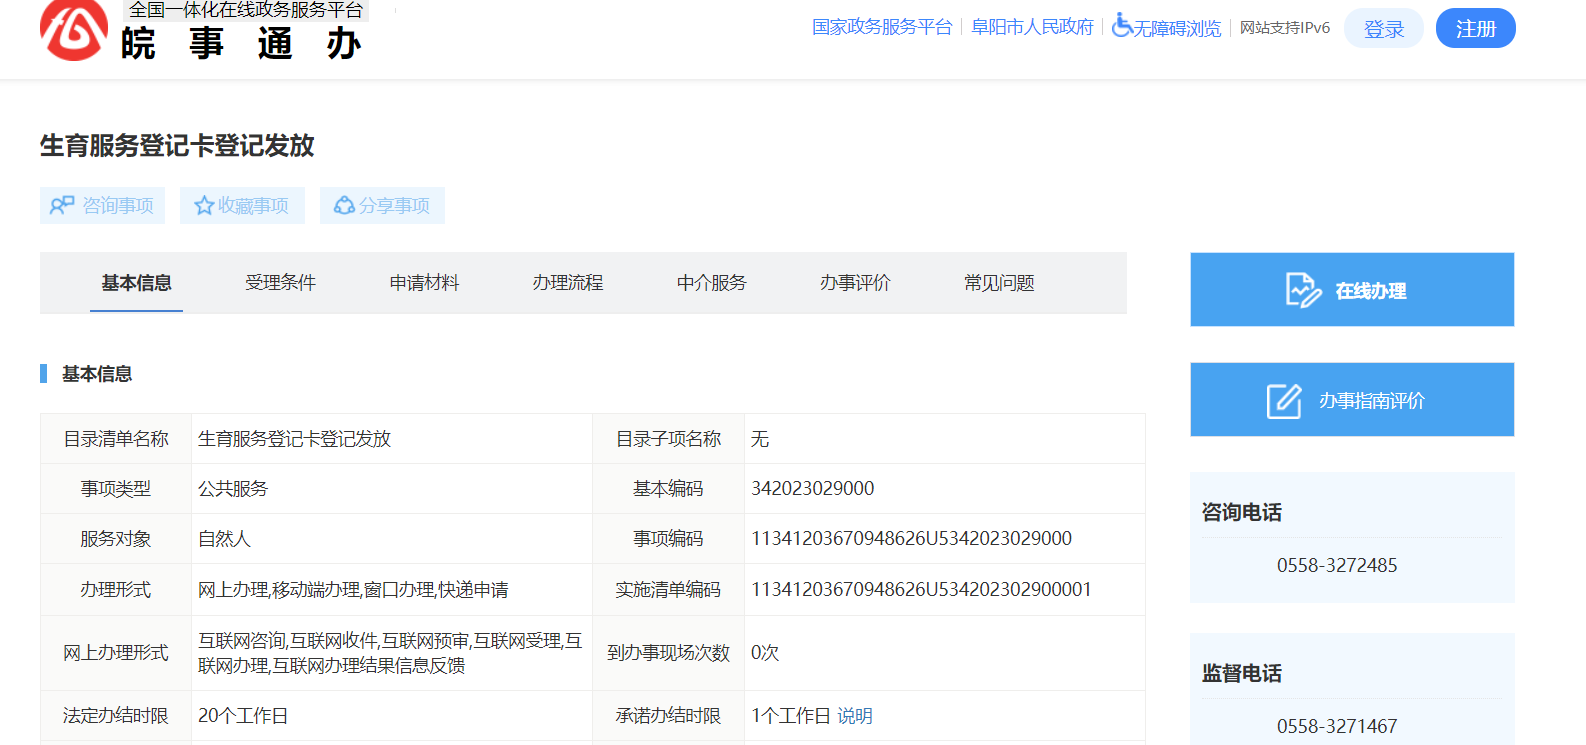Open the 国家政务服务平台 link
This screenshot has width=1586, height=745.
coord(881,27)
